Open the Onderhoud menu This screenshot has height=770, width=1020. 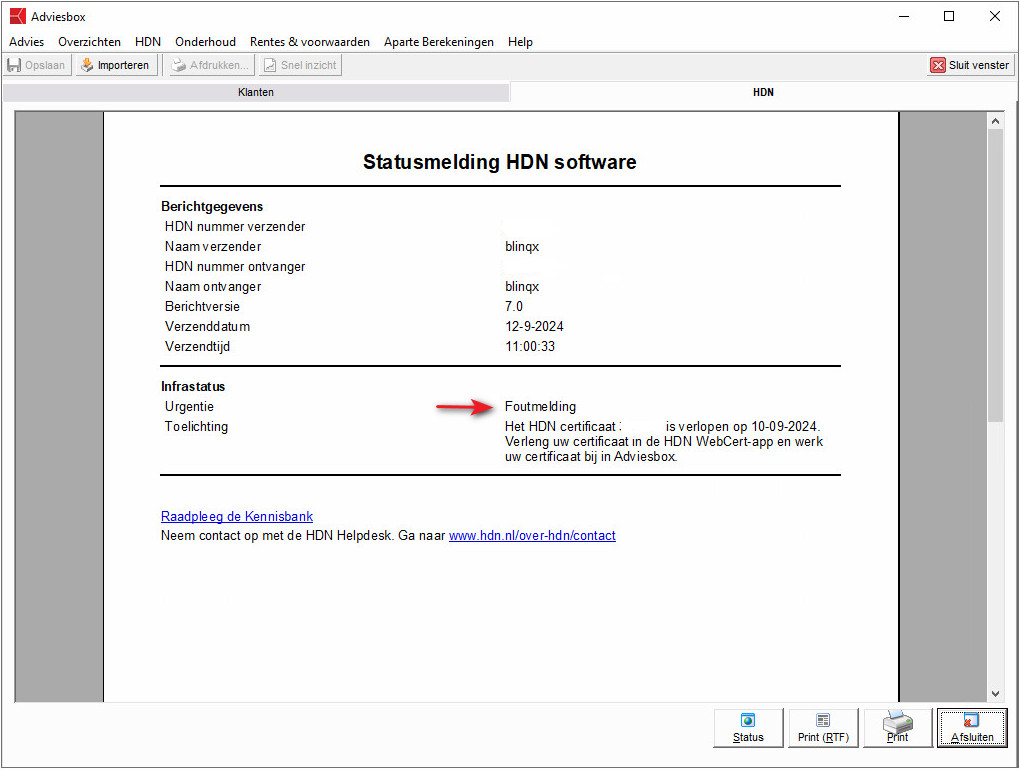[205, 42]
